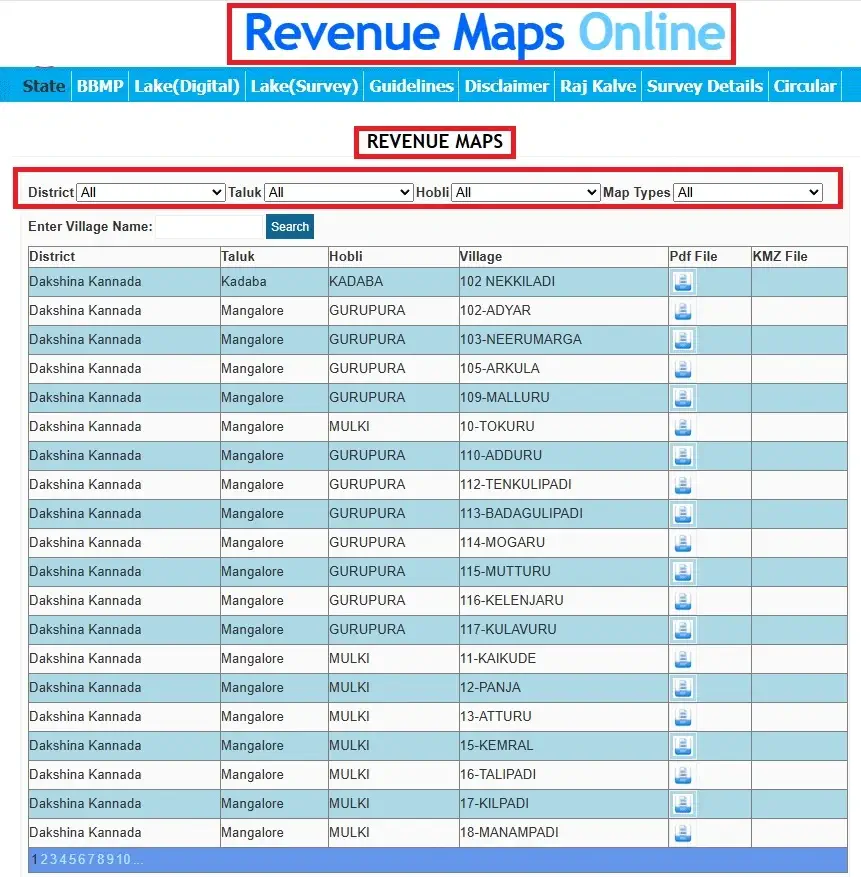Download PDF for 105-ARKULA village

(x=683, y=369)
